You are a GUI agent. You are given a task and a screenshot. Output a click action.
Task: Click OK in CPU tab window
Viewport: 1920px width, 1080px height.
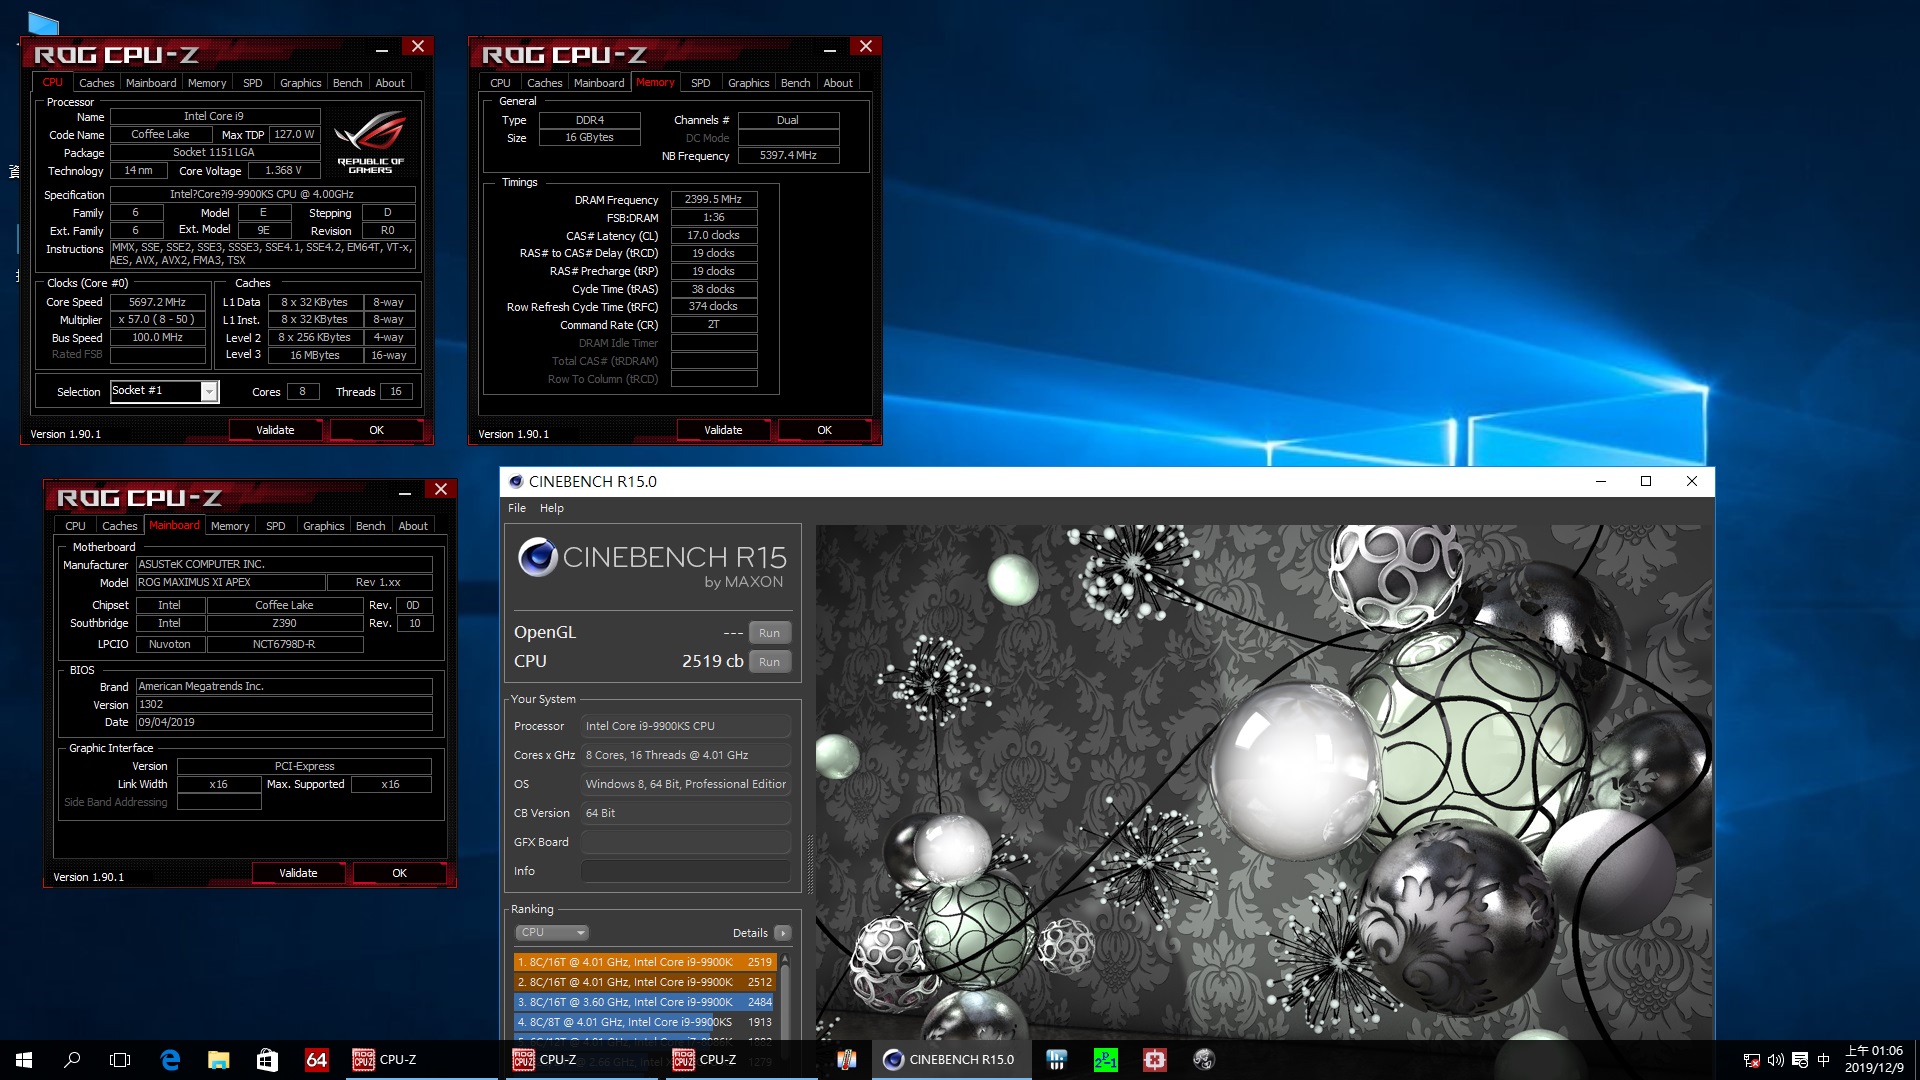[x=376, y=430]
